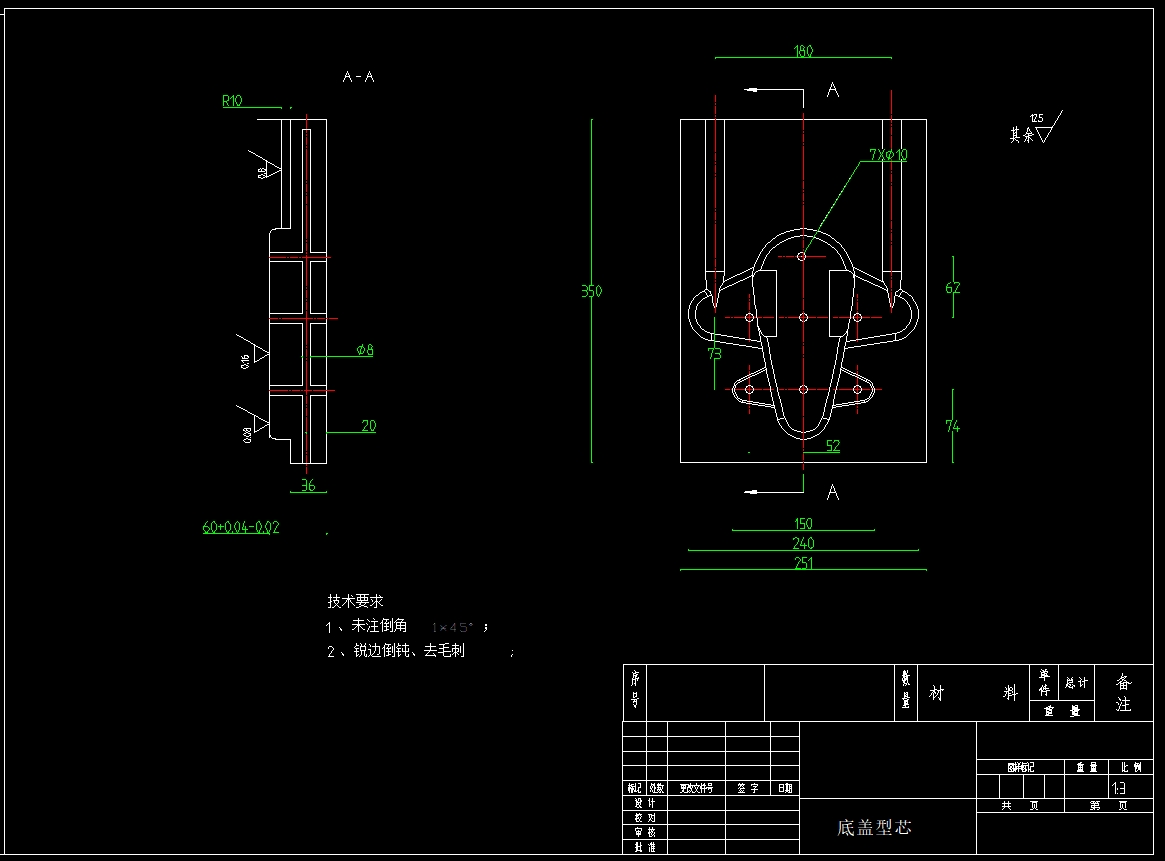This screenshot has height=861, width=1165.
Task: Click the A-A section view label
Action: pos(358,77)
